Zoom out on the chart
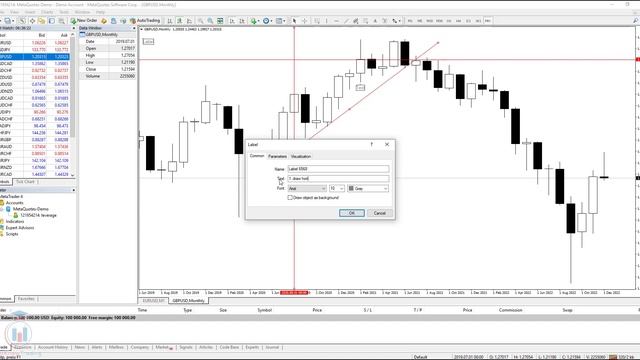The height and width of the screenshot is (360, 640). pyautogui.click(x=210, y=20)
